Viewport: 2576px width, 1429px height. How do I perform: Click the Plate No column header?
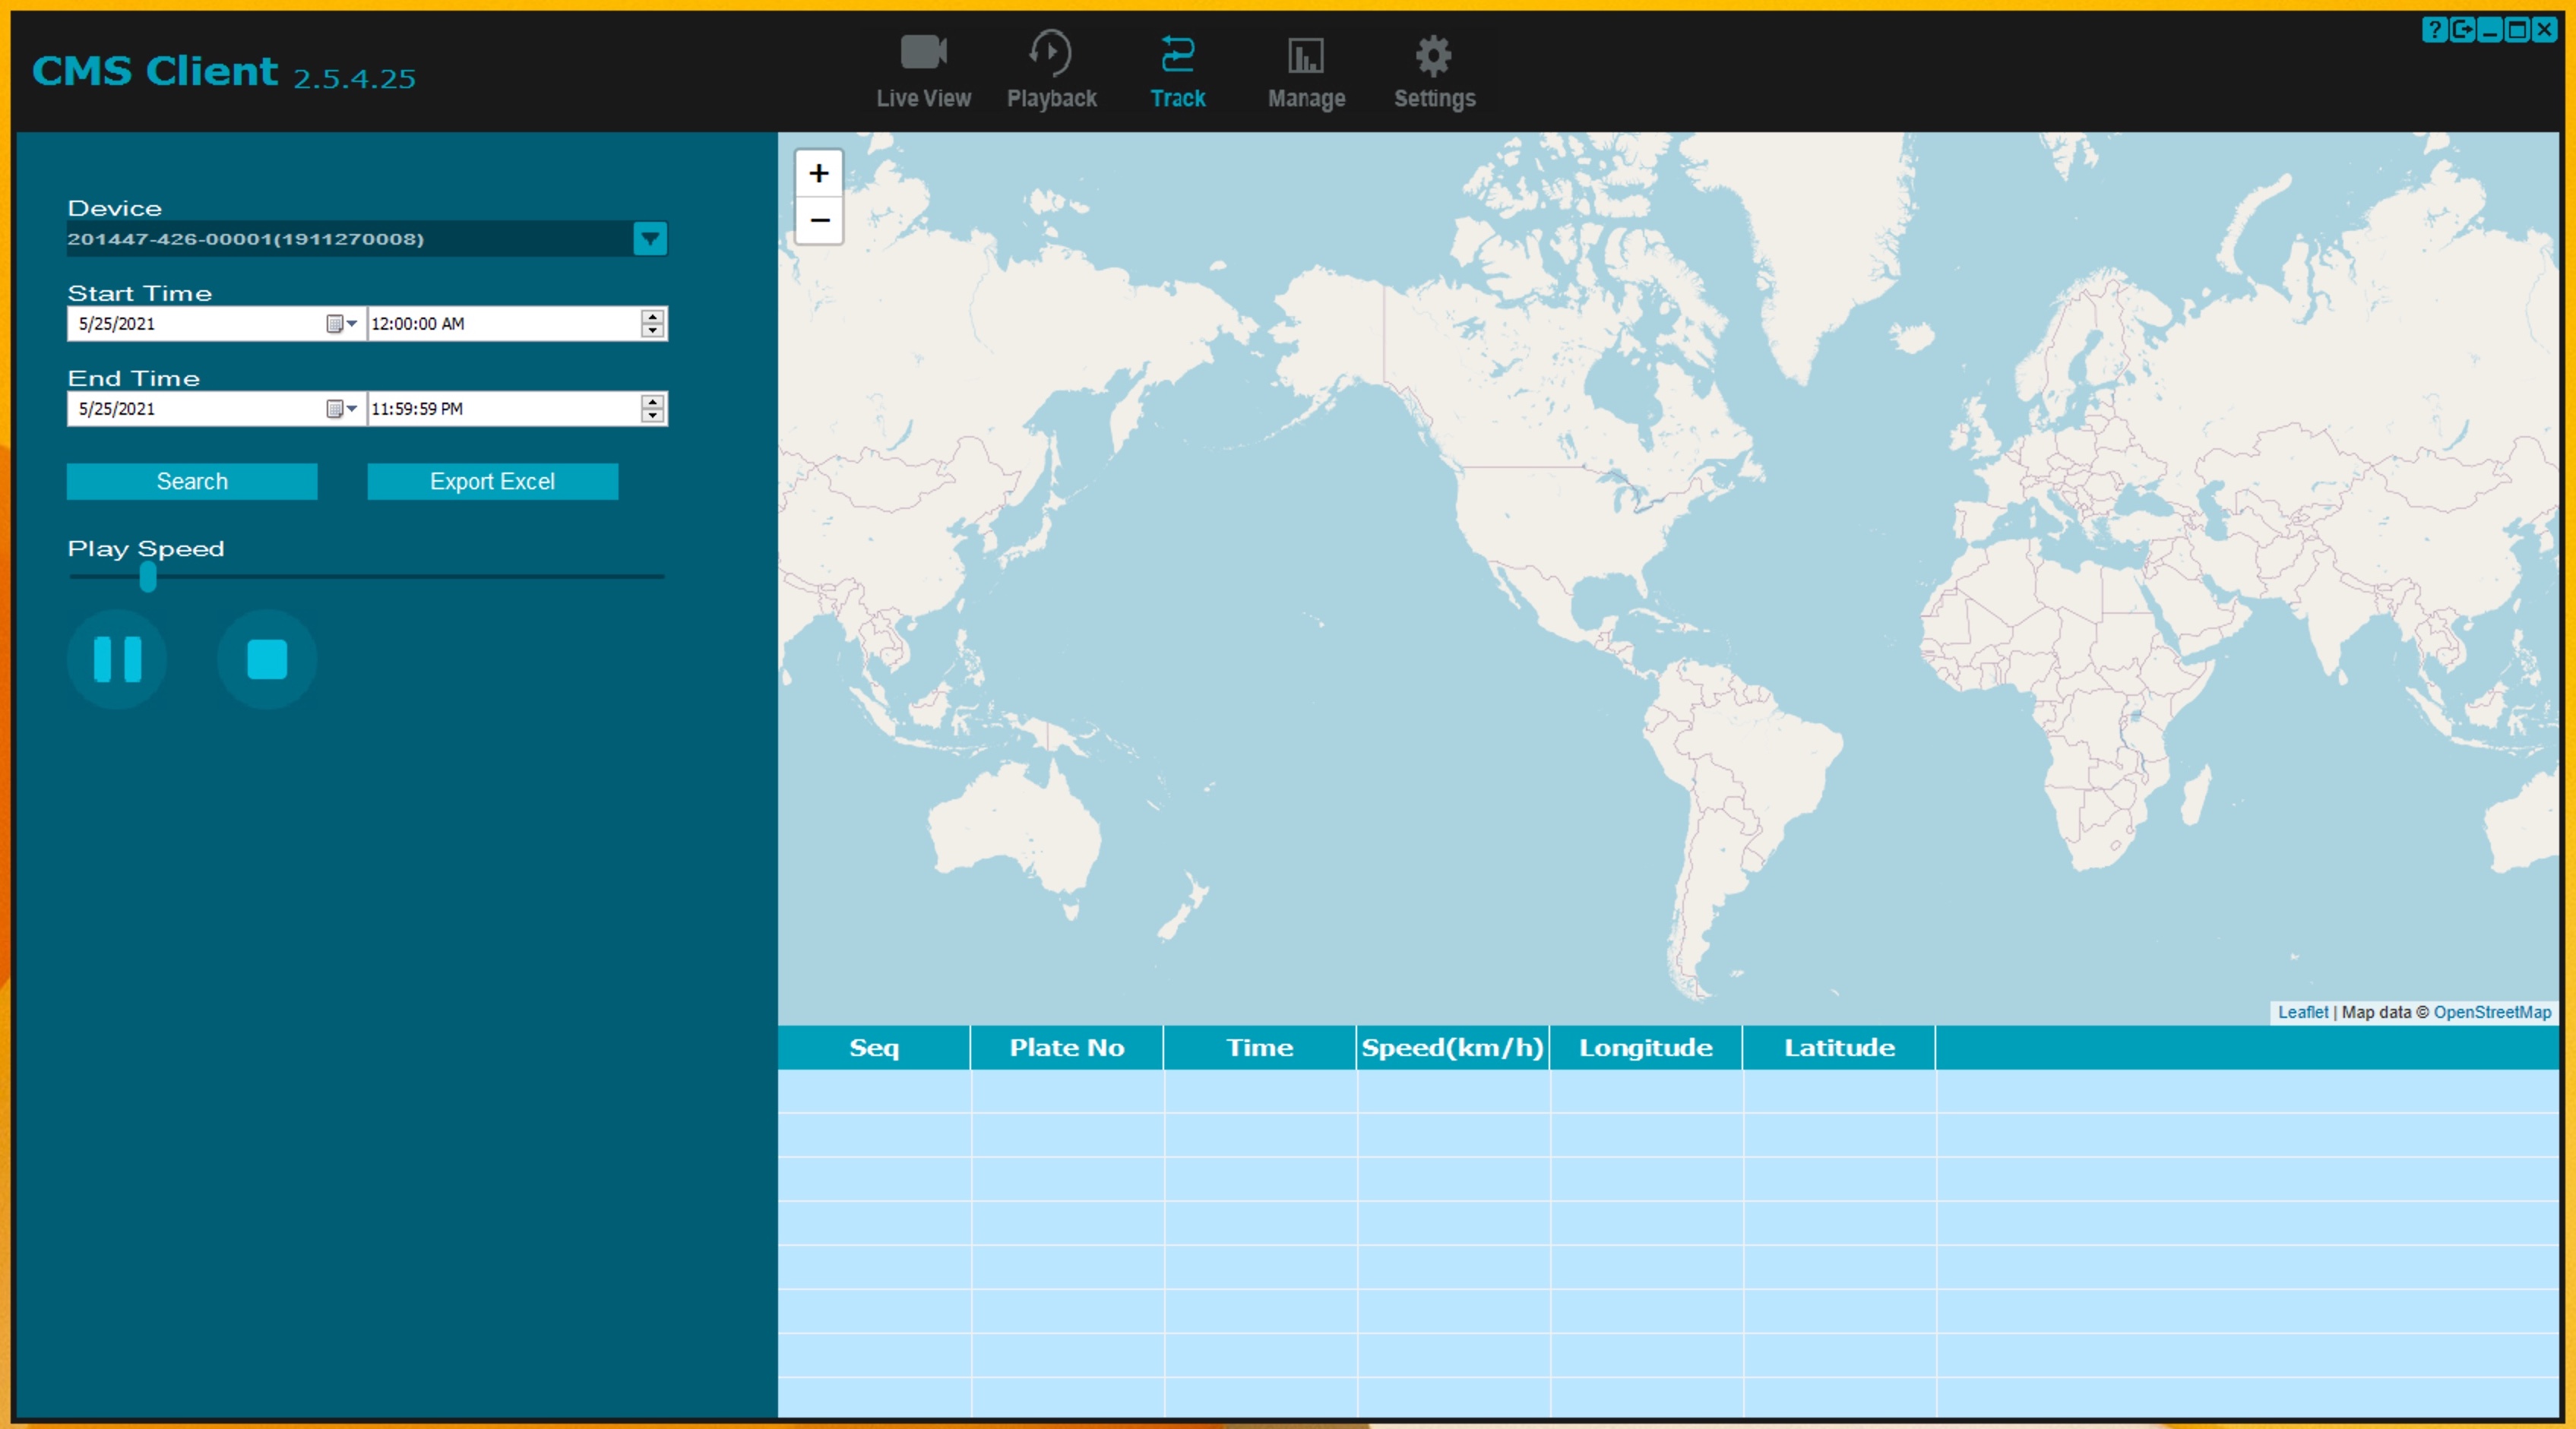1066,1047
